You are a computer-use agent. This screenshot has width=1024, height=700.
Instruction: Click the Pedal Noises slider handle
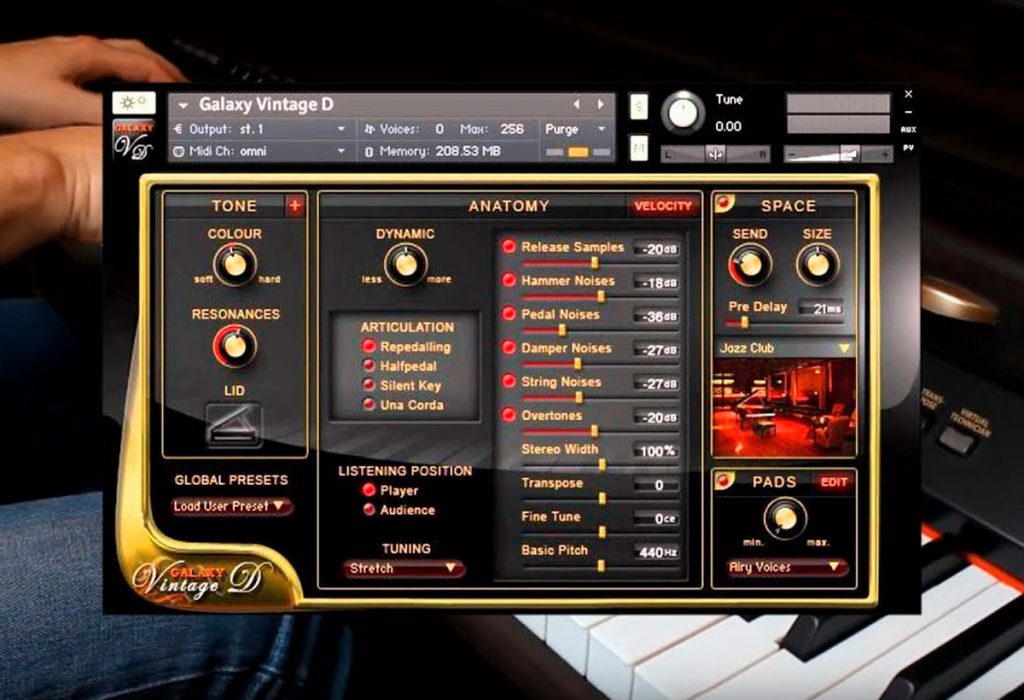562,330
